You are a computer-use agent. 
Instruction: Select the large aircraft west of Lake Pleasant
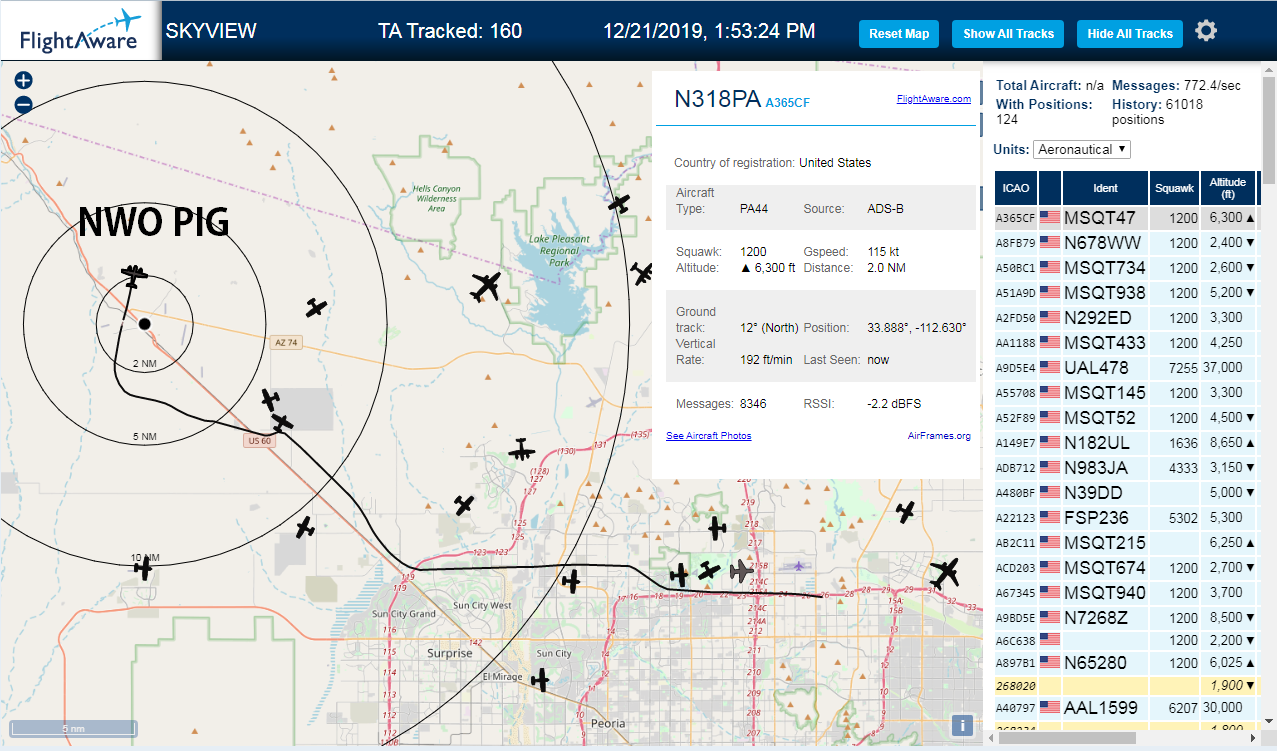click(487, 287)
